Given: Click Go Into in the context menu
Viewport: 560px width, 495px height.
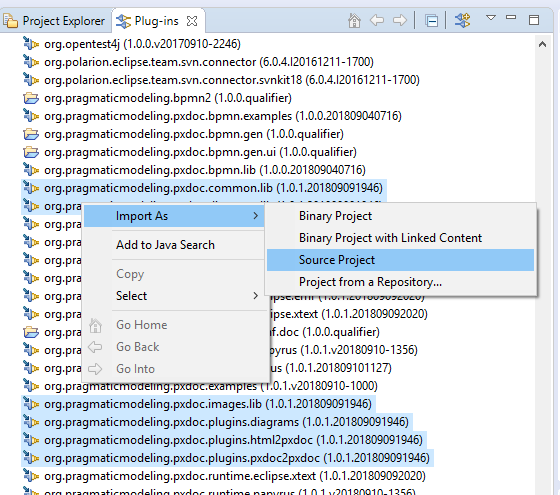Looking at the screenshot, I should coord(135,369).
